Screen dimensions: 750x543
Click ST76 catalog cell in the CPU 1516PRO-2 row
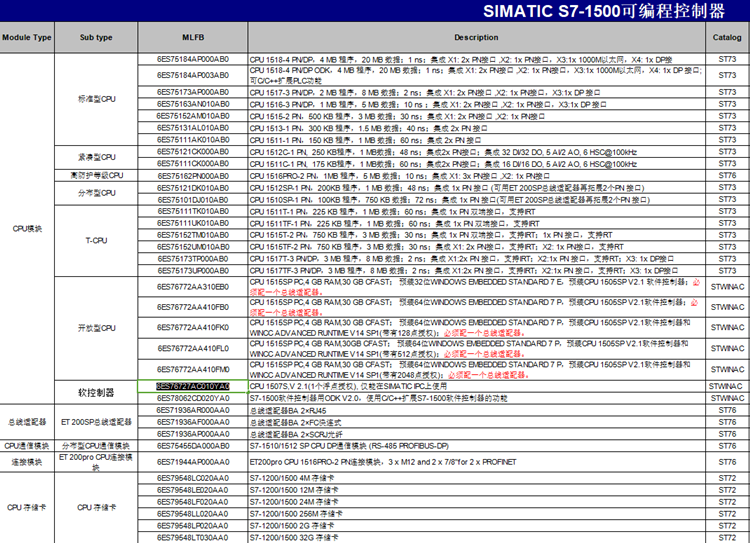pyautogui.click(x=727, y=176)
